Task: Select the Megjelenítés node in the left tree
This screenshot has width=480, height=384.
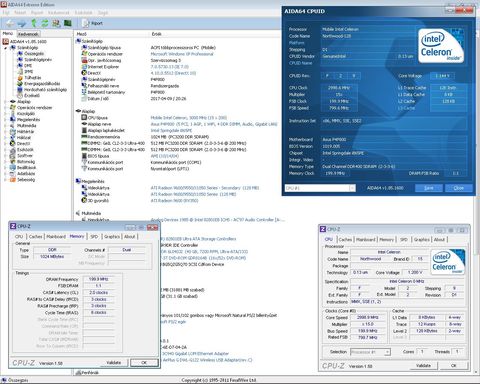Action: 28,119
